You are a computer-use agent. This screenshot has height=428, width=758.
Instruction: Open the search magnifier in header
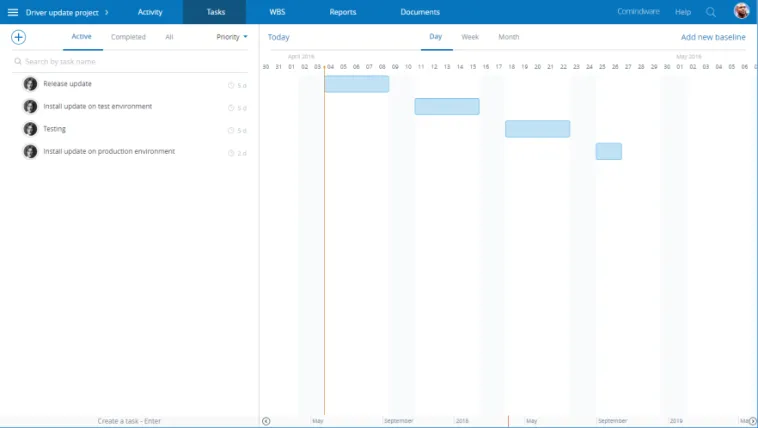[711, 12]
